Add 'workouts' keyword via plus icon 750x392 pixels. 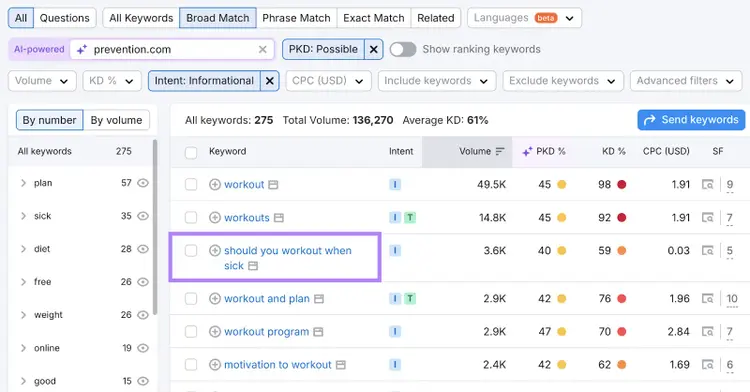pyautogui.click(x=215, y=218)
